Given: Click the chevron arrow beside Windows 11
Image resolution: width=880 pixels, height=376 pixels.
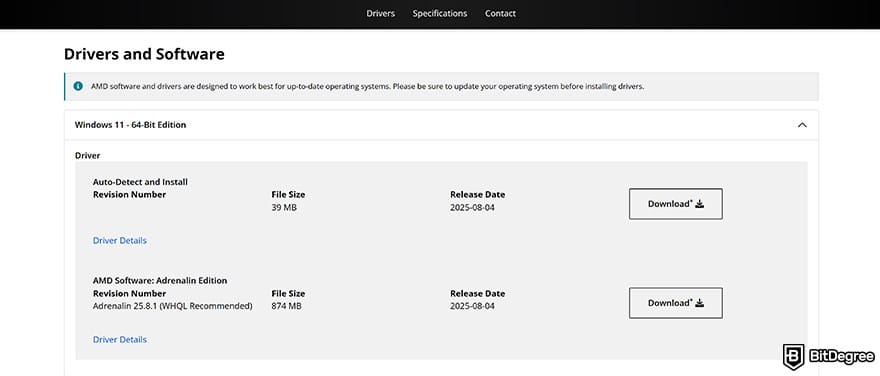Looking at the screenshot, I should 802,125.
